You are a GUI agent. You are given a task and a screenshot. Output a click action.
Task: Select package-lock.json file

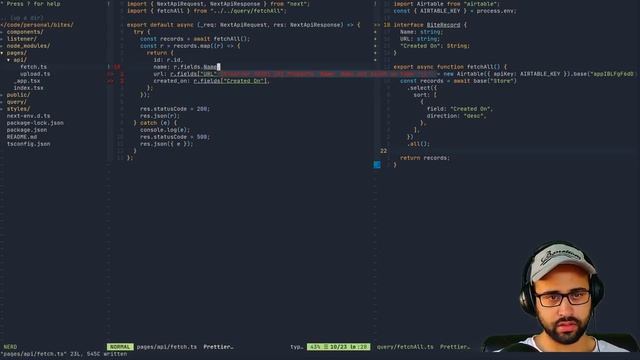click(35, 123)
